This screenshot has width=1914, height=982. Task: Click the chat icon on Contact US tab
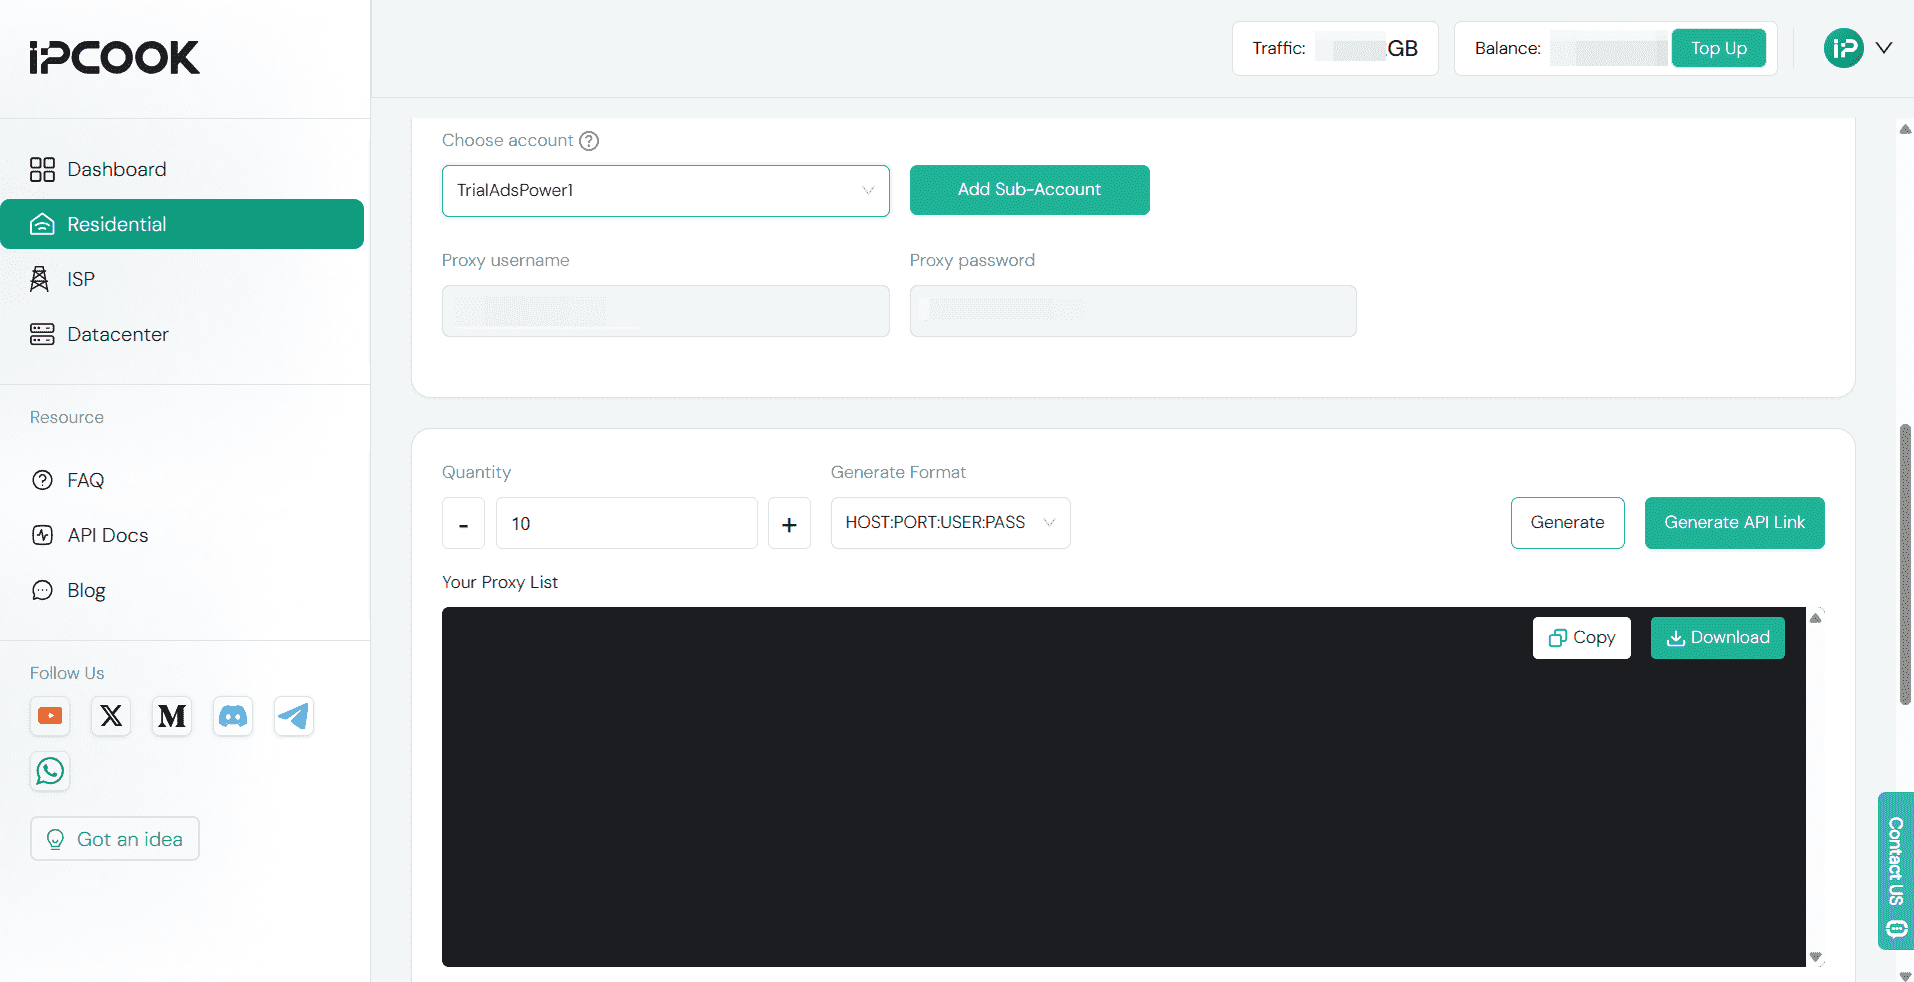coord(1896,929)
